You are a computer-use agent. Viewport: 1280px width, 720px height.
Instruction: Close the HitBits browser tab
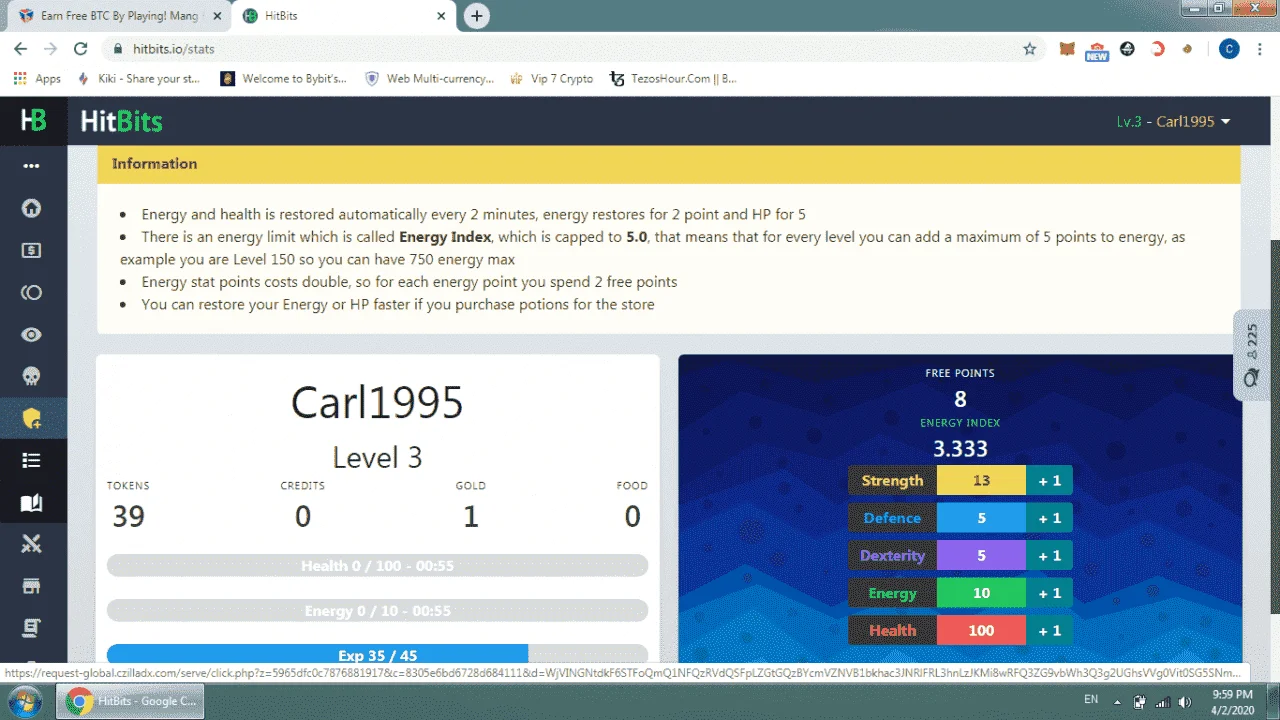(441, 16)
